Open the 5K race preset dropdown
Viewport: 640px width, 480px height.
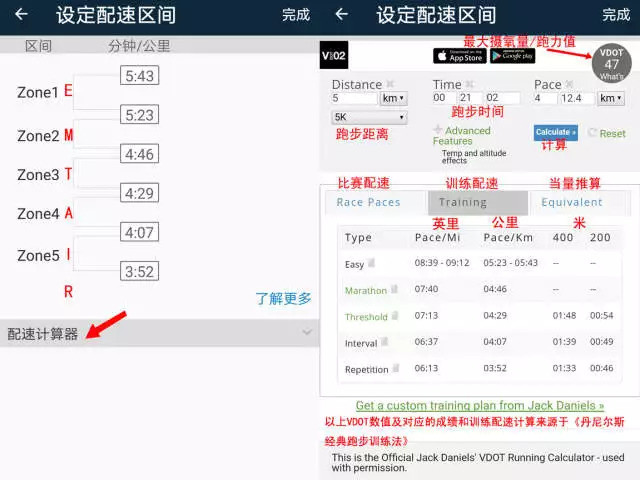(x=369, y=117)
